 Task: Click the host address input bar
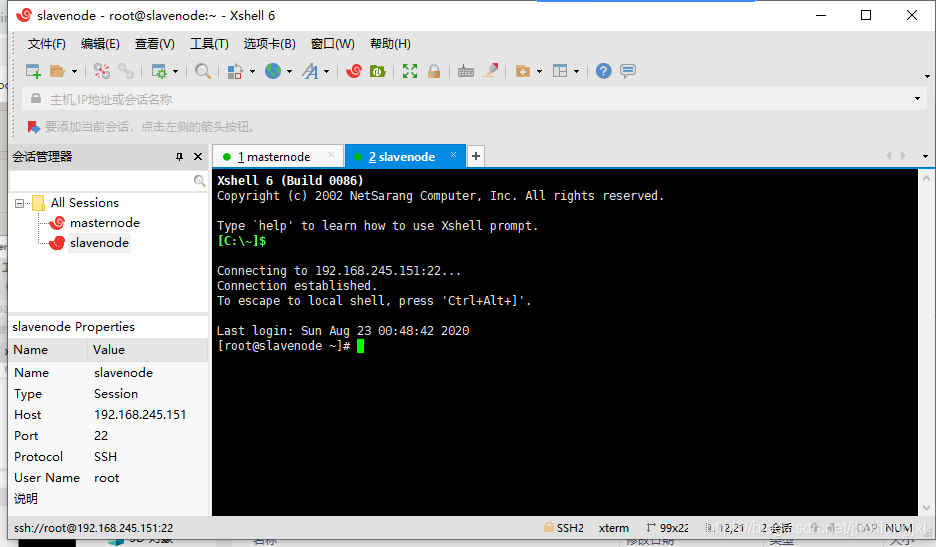point(475,99)
